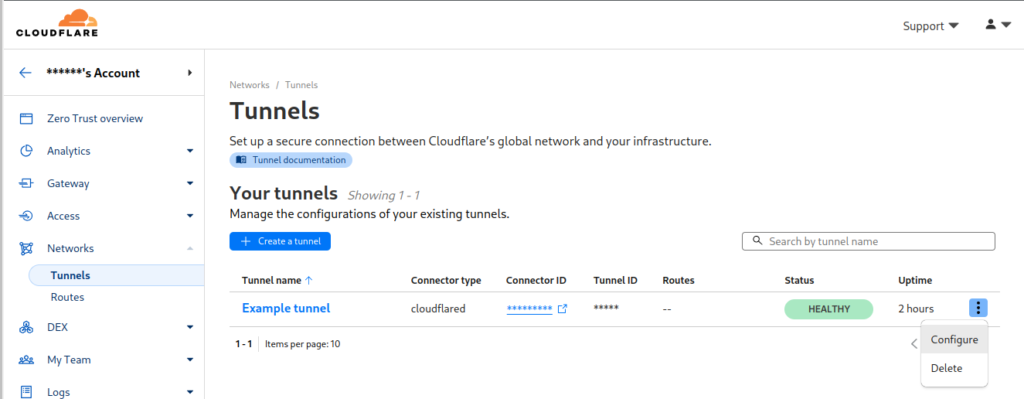Click the Zero Trust overview icon
Screen dimensions: 1024x399
tap(26, 119)
